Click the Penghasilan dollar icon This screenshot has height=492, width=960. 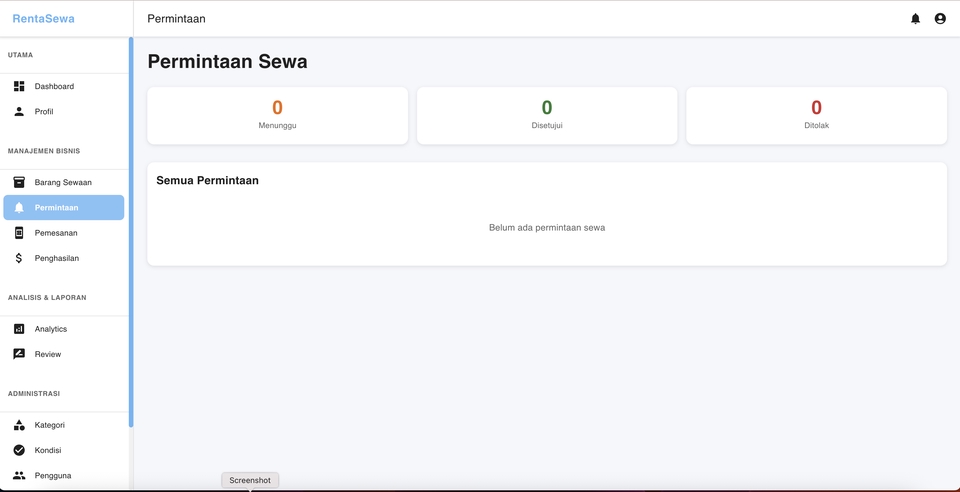click(x=19, y=258)
